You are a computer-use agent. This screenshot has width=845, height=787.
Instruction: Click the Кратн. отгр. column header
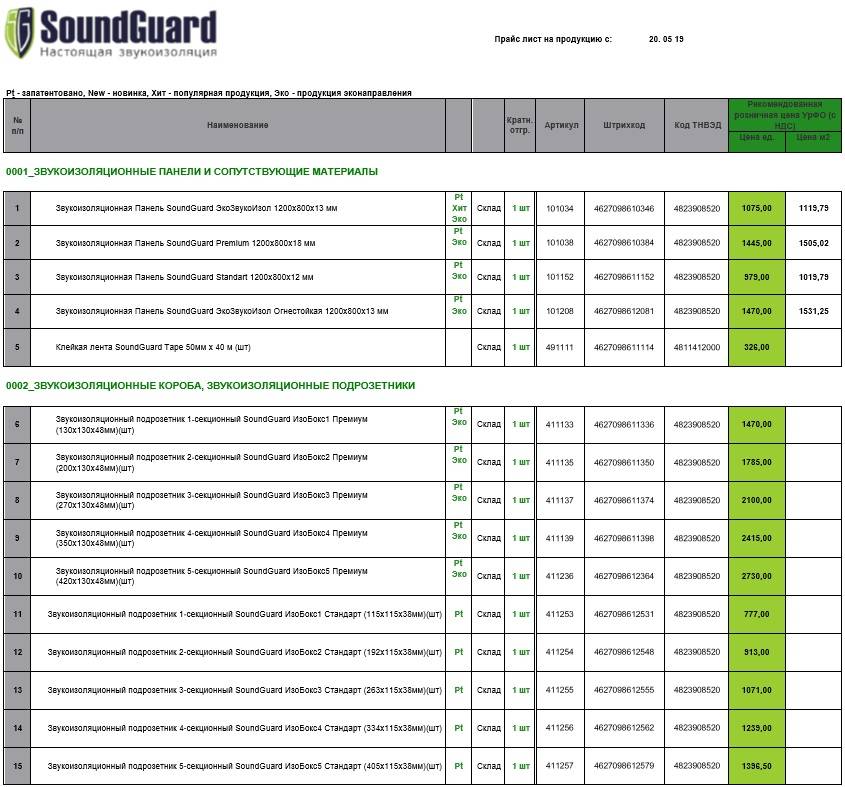[520, 125]
